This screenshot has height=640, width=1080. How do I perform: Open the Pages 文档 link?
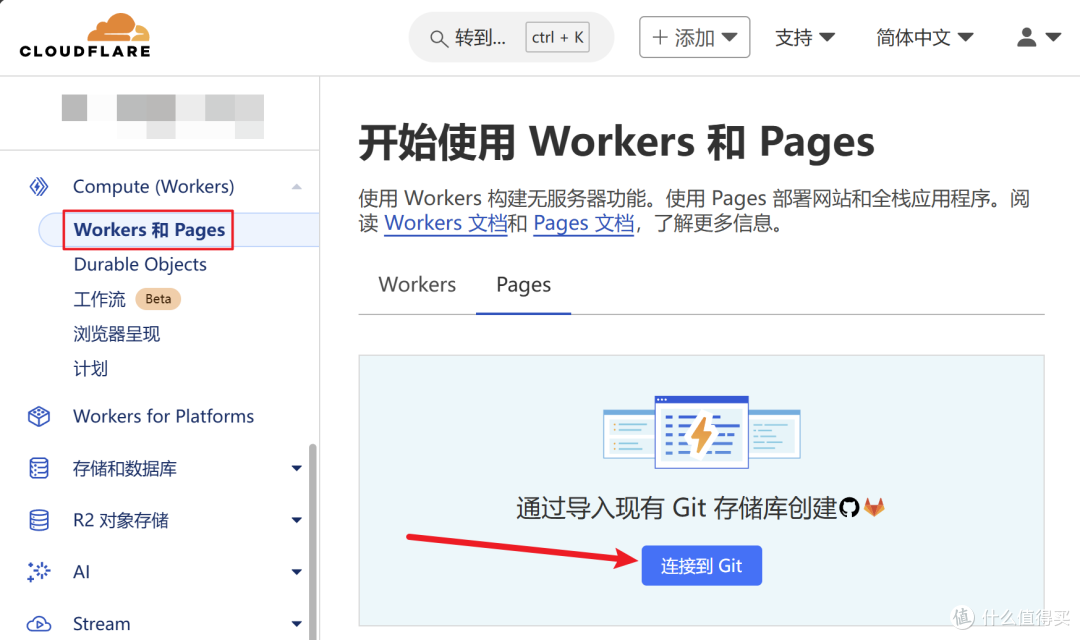(x=583, y=223)
